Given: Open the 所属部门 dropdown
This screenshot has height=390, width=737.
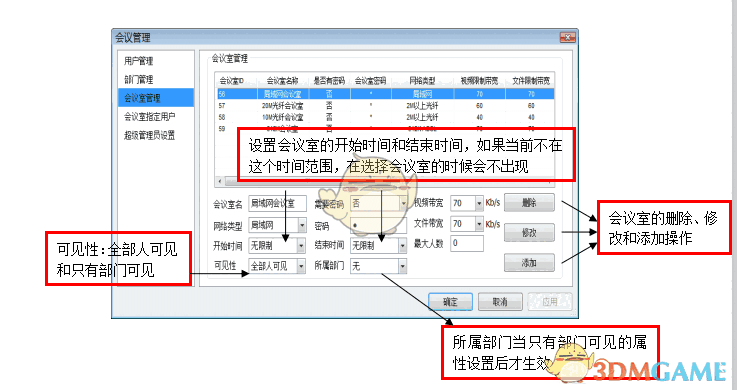Looking at the screenshot, I should click(403, 266).
